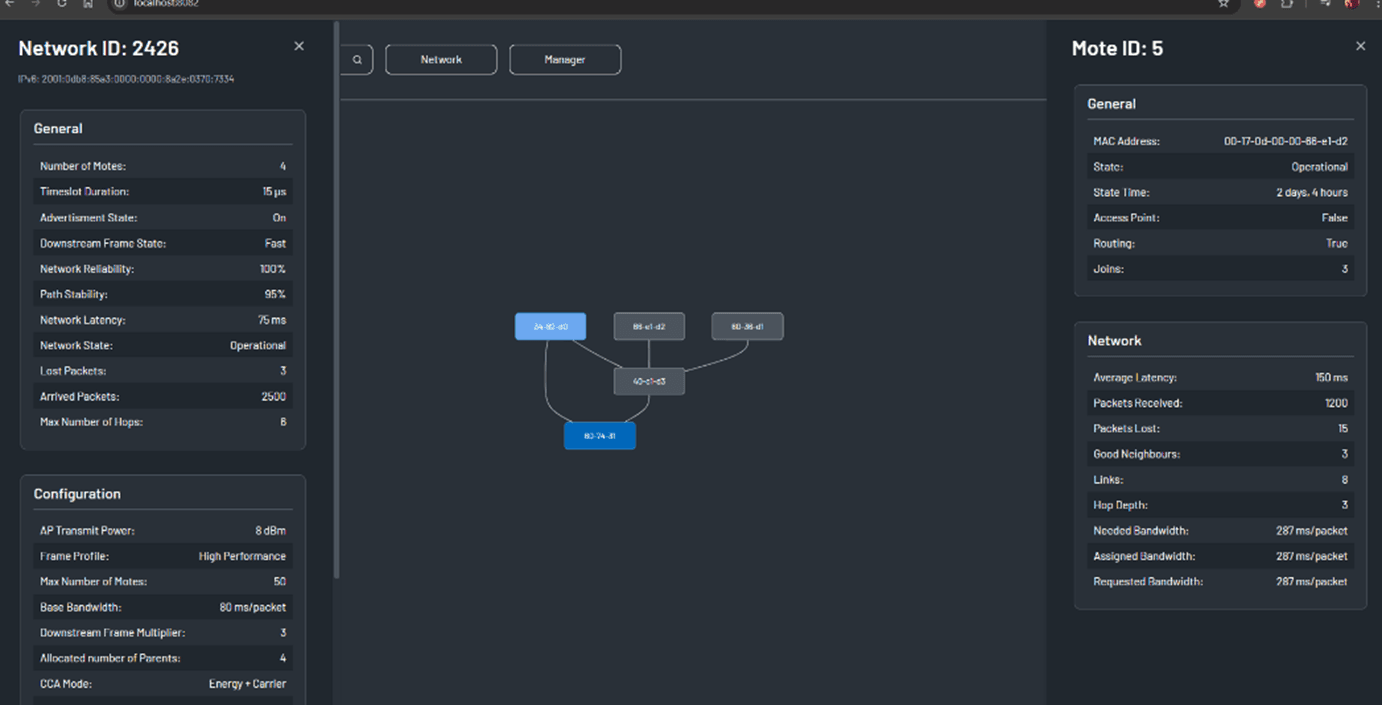Click the Path Stability row
The width and height of the screenshot is (1382, 705).
point(163,295)
